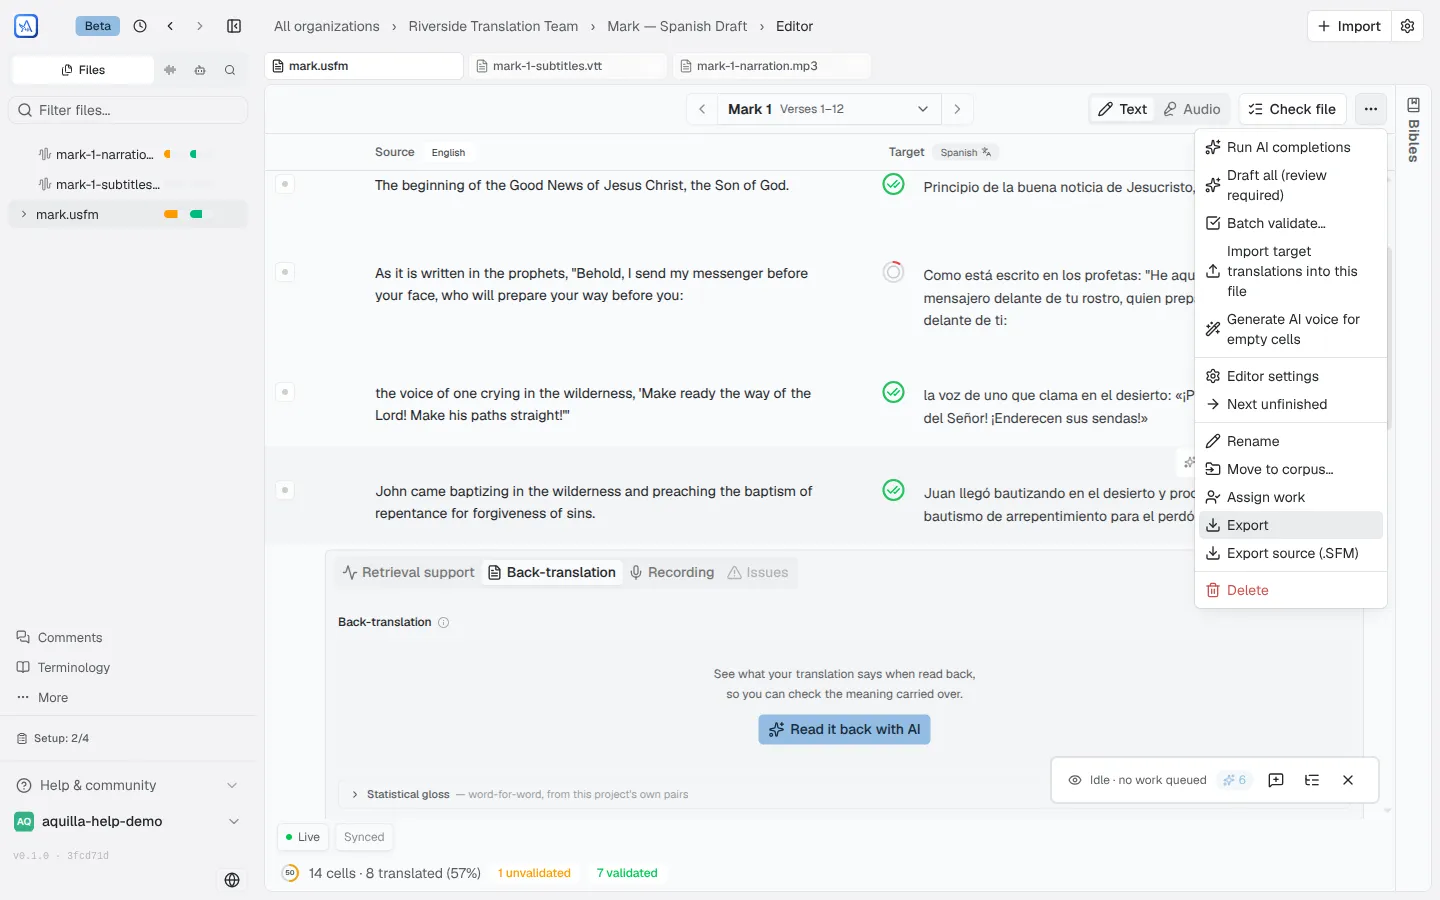Click the AI sparkle credits badge 6
1440x900 pixels.
(x=1235, y=780)
